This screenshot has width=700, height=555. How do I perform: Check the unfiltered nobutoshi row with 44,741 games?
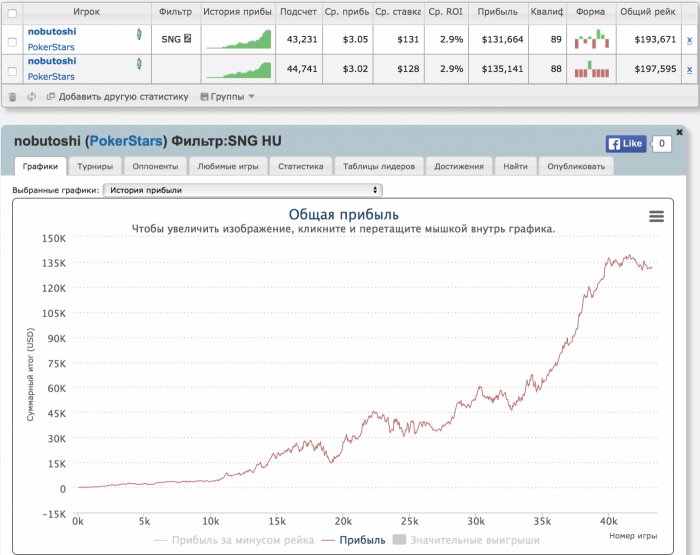[12, 71]
